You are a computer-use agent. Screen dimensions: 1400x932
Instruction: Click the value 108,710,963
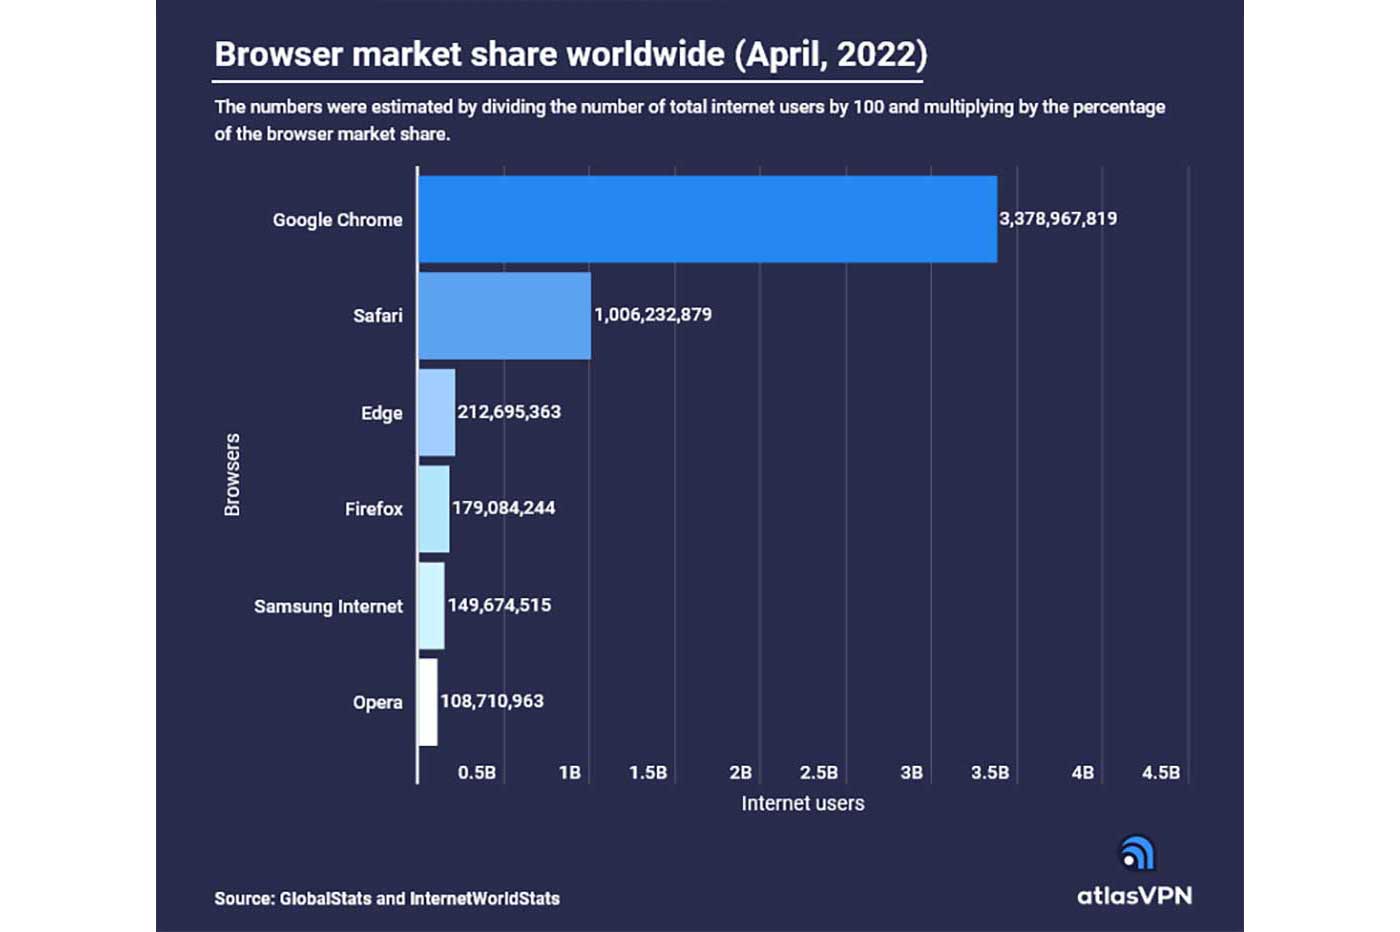click(492, 700)
